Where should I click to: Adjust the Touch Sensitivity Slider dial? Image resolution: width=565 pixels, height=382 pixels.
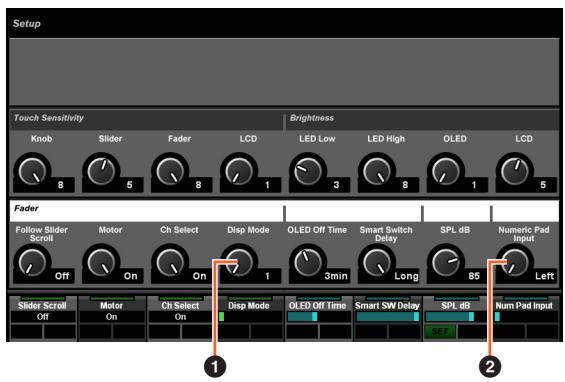101,171
